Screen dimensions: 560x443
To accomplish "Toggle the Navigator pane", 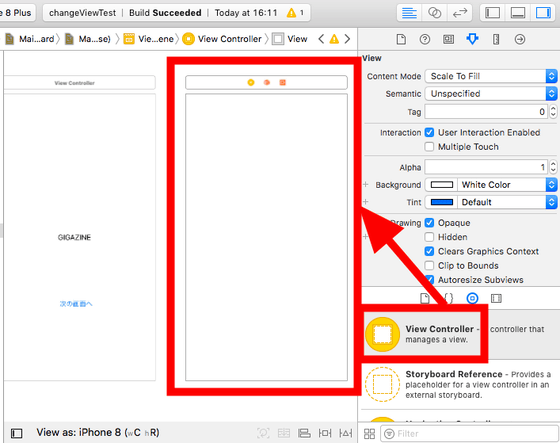I will pyautogui.click(x=492, y=13).
